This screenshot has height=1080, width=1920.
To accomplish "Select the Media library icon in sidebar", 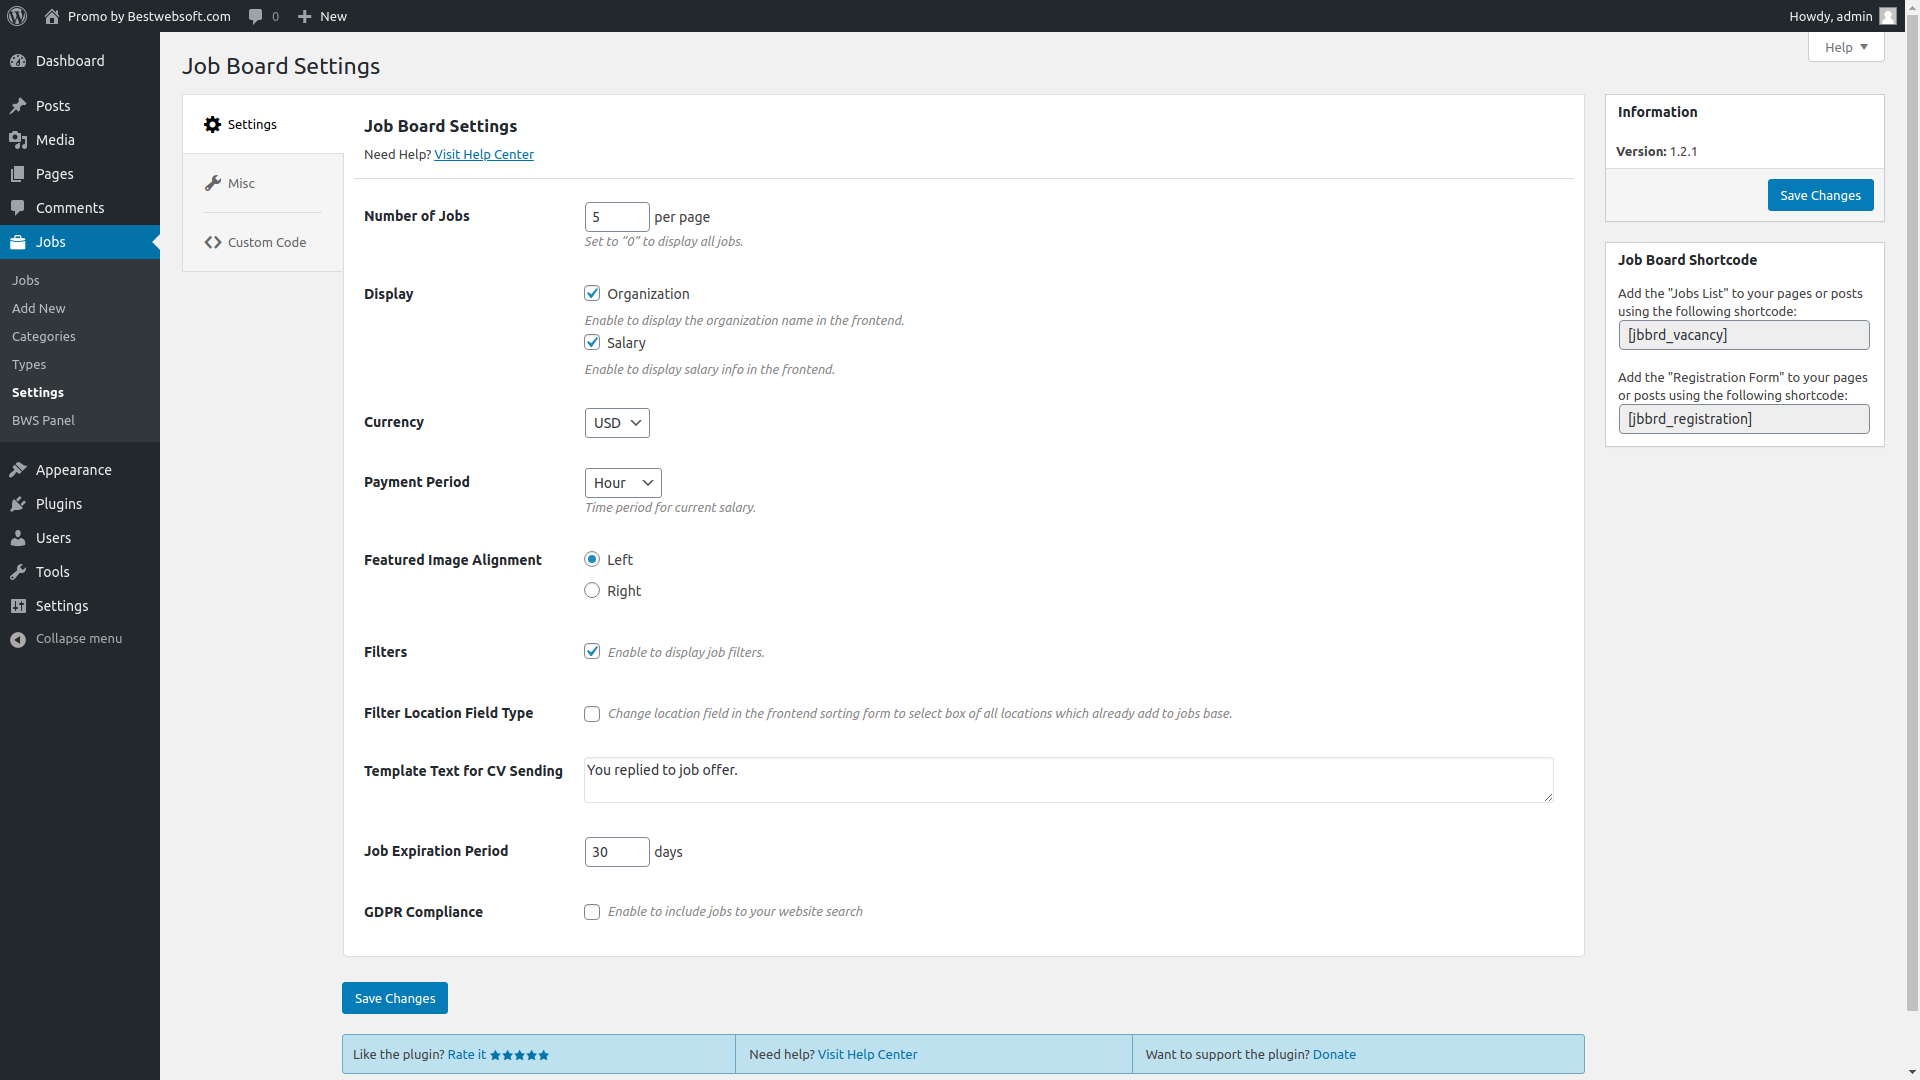I will click(x=18, y=140).
